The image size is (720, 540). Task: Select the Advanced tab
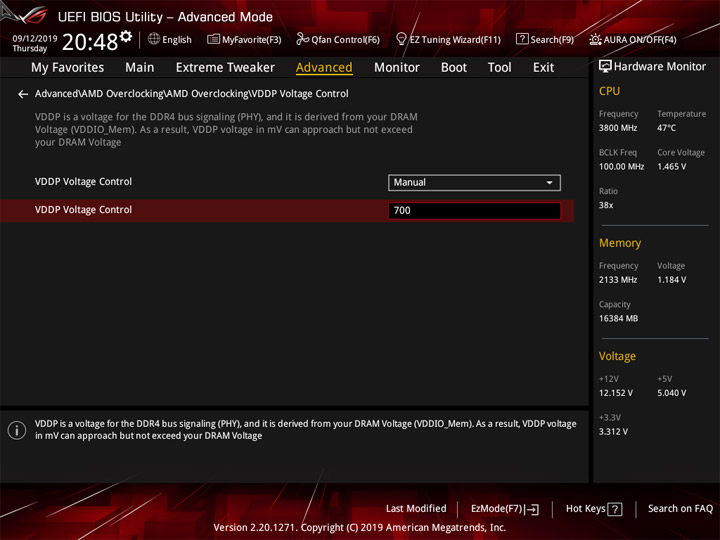click(x=324, y=68)
